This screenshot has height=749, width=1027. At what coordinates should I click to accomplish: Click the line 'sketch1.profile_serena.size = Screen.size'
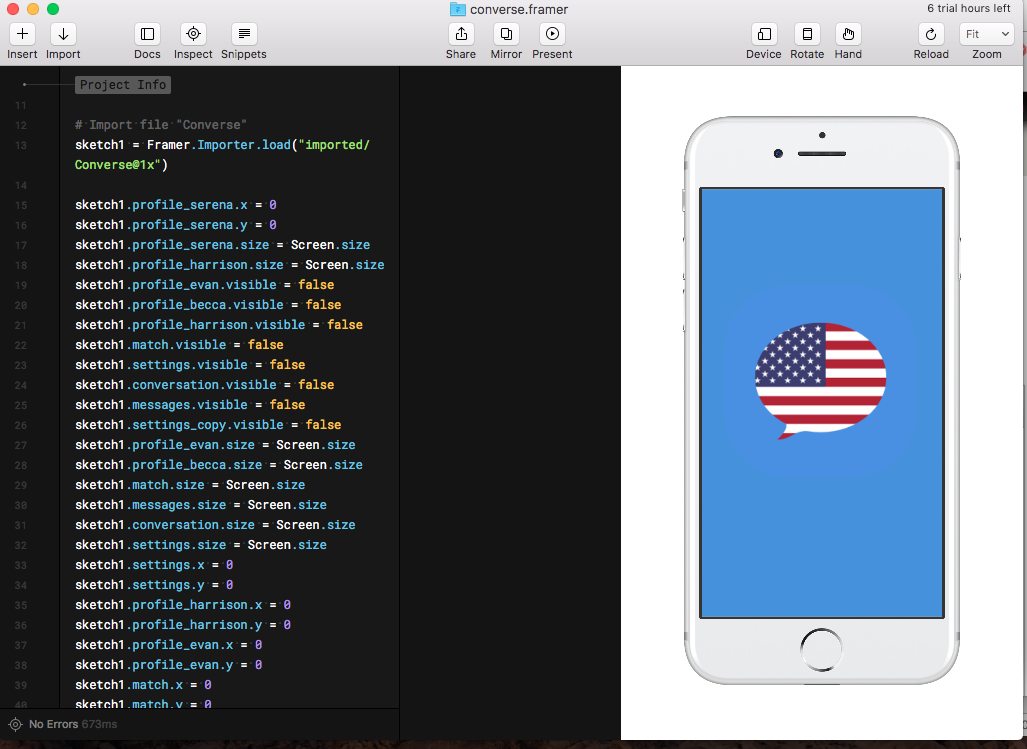click(223, 245)
